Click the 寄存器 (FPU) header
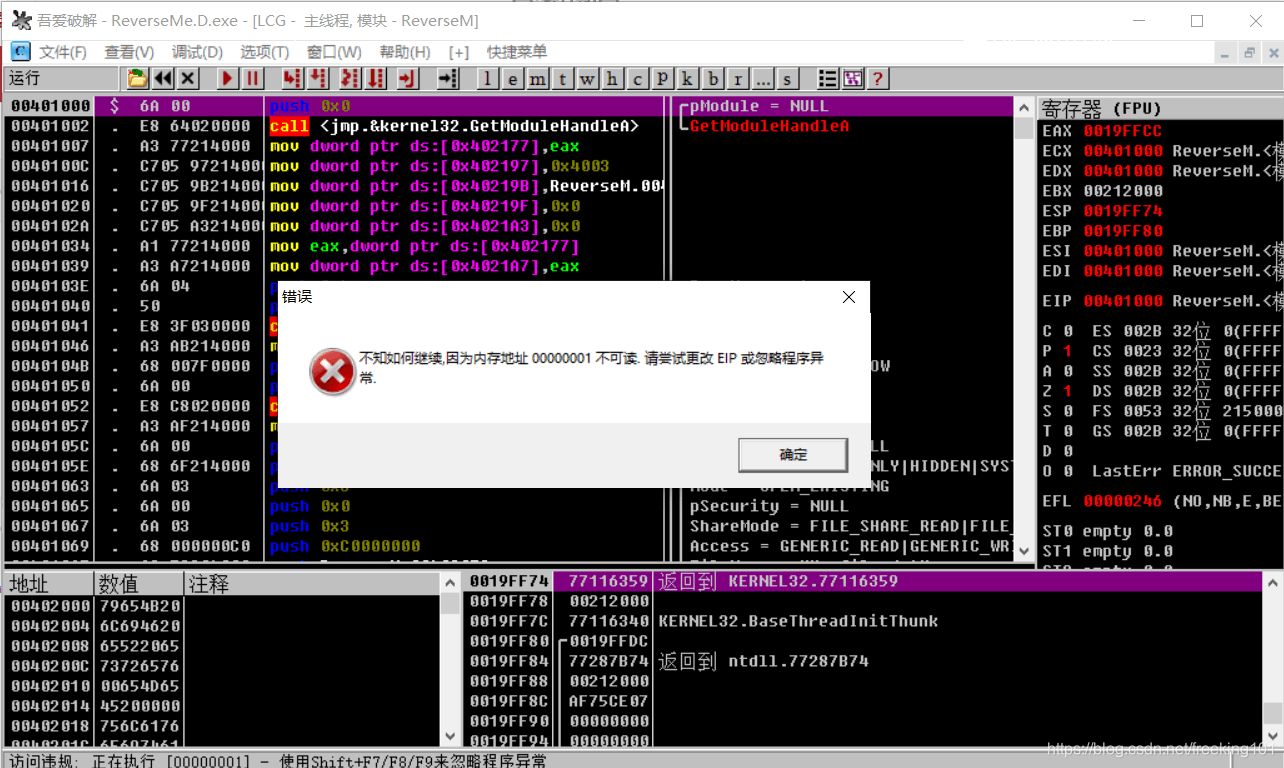Viewport: 1284px width, 768px height. [x=1160, y=108]
